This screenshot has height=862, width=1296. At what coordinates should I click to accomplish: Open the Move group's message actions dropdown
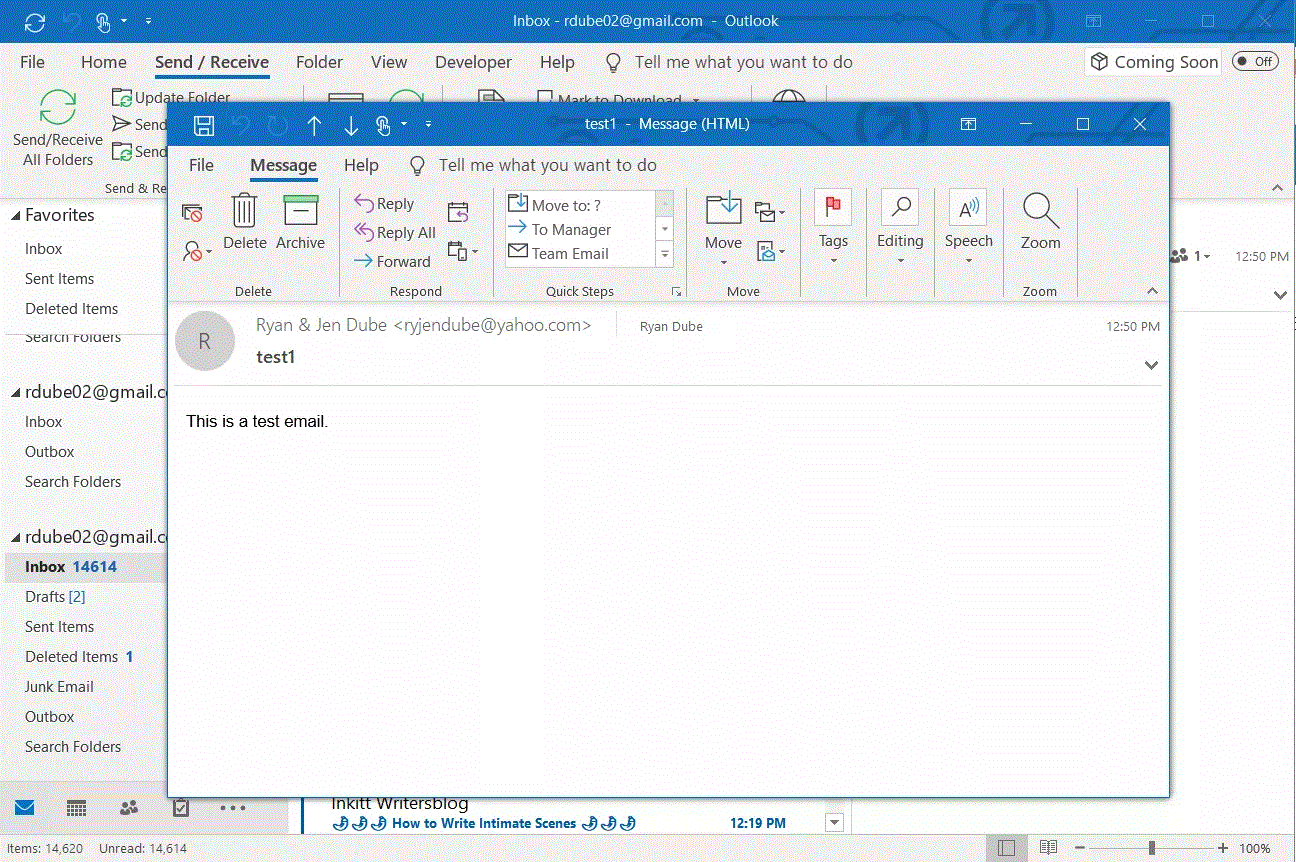(x=769, y=251)
